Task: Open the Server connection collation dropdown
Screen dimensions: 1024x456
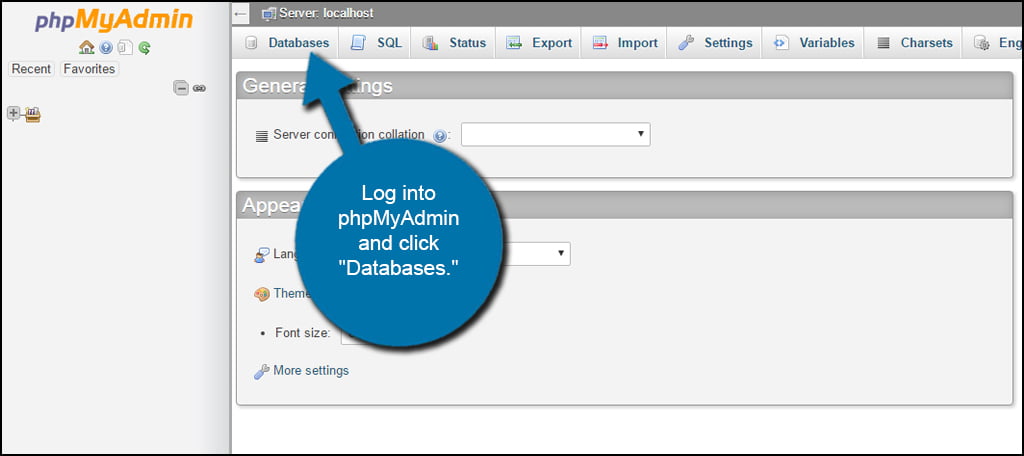Action: (556, 135)
